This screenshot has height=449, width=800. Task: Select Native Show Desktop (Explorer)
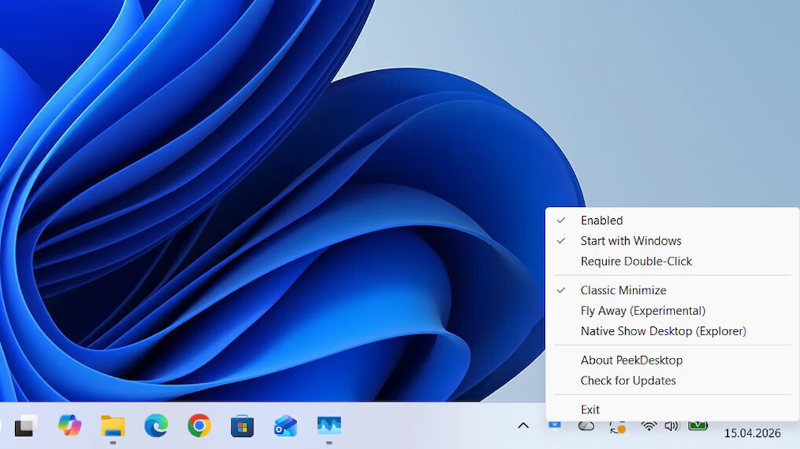[663, 331]
